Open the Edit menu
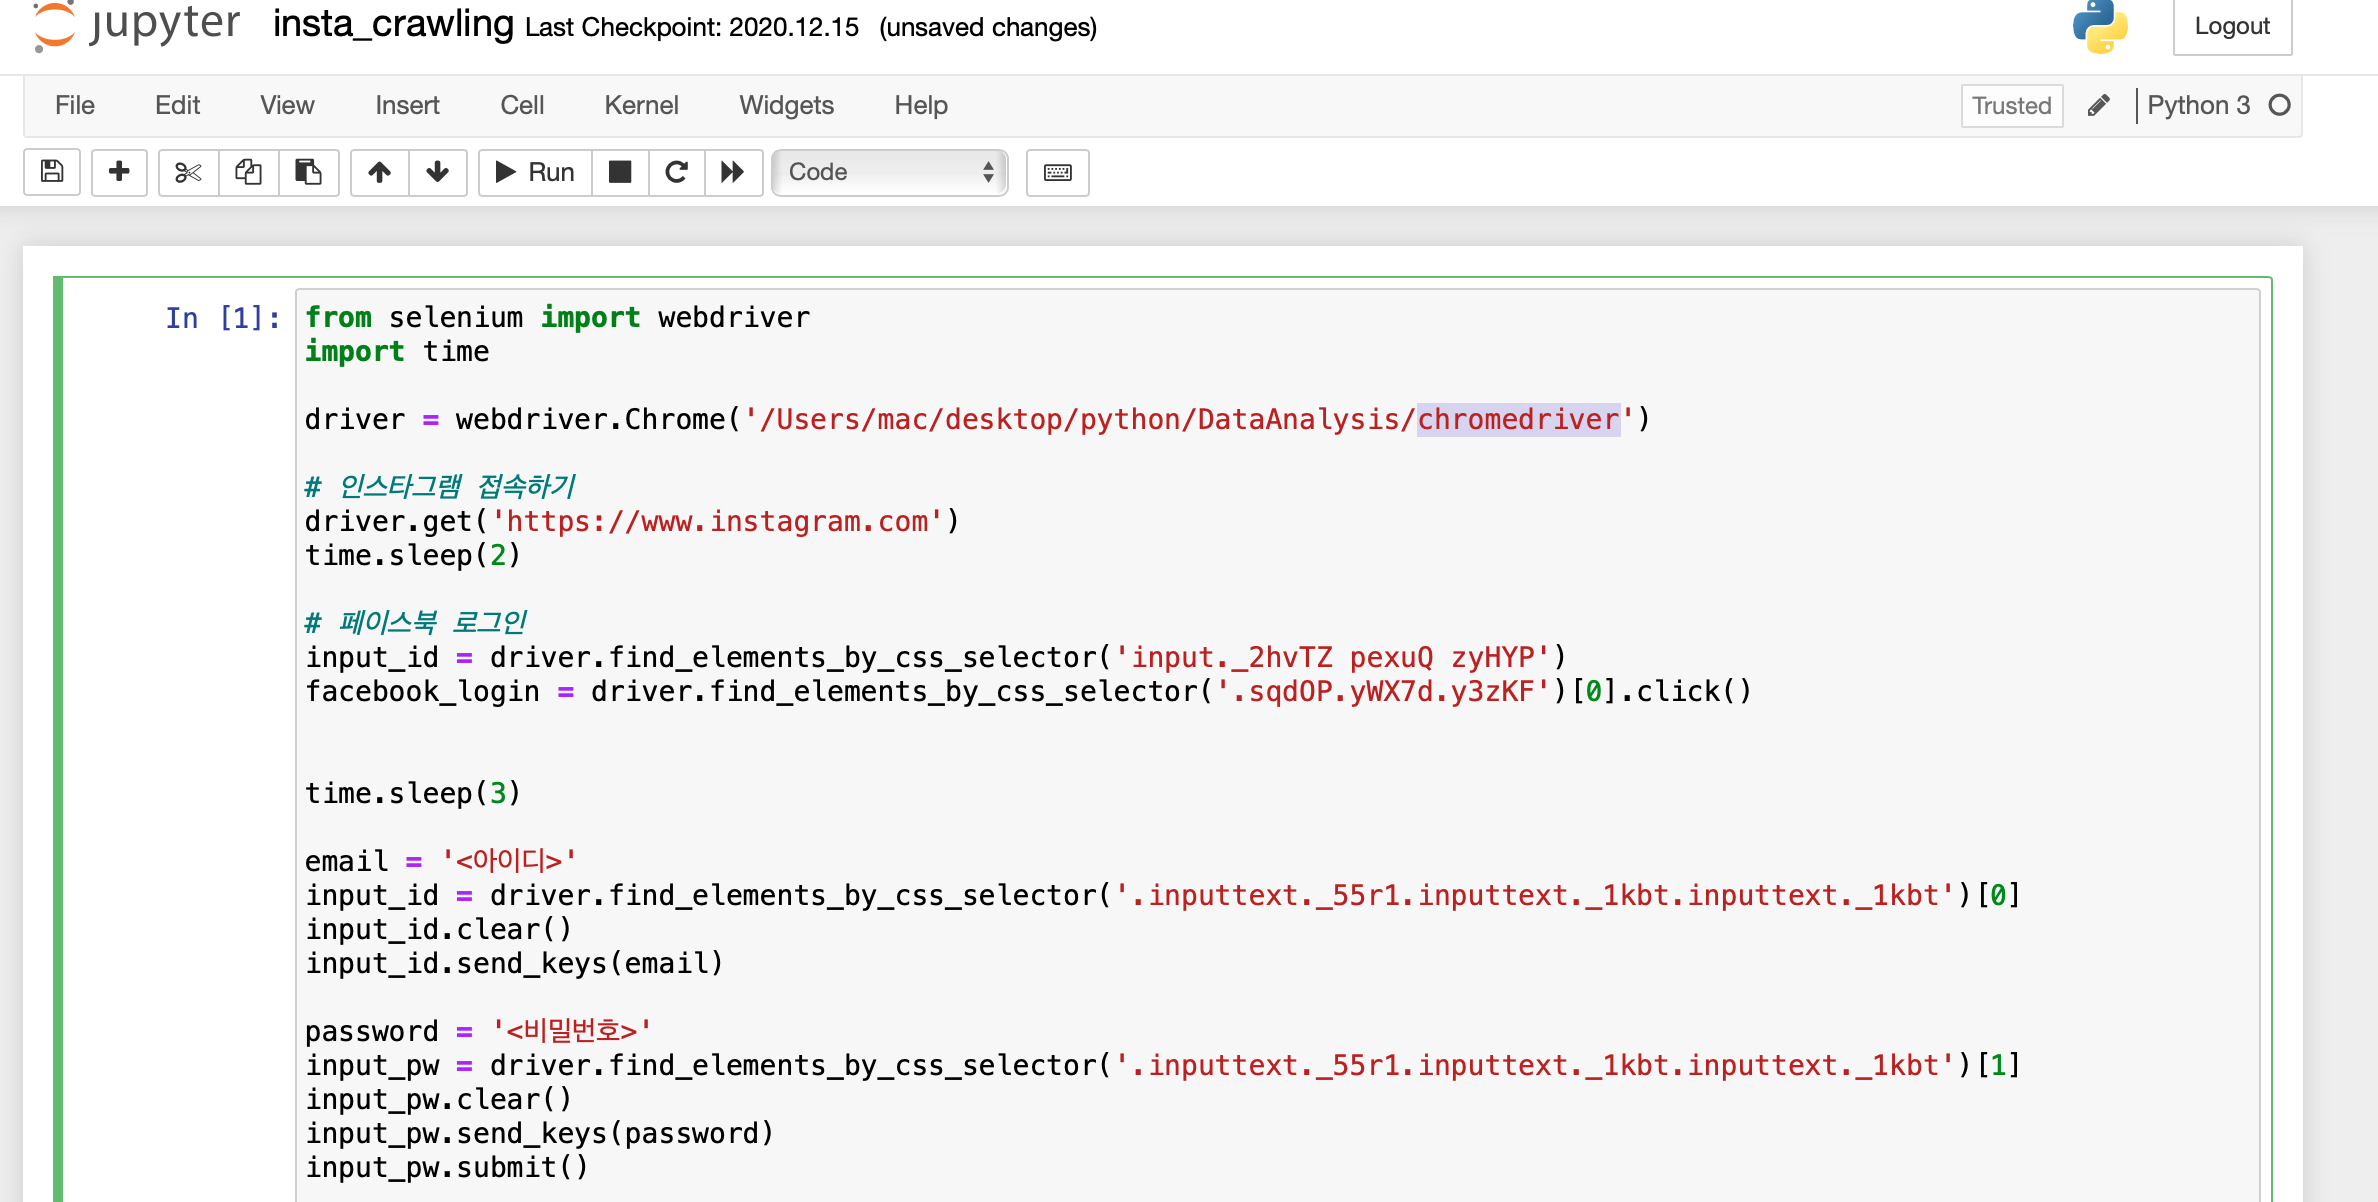This screenshot has width=2378, height=1202. point(178,105)
